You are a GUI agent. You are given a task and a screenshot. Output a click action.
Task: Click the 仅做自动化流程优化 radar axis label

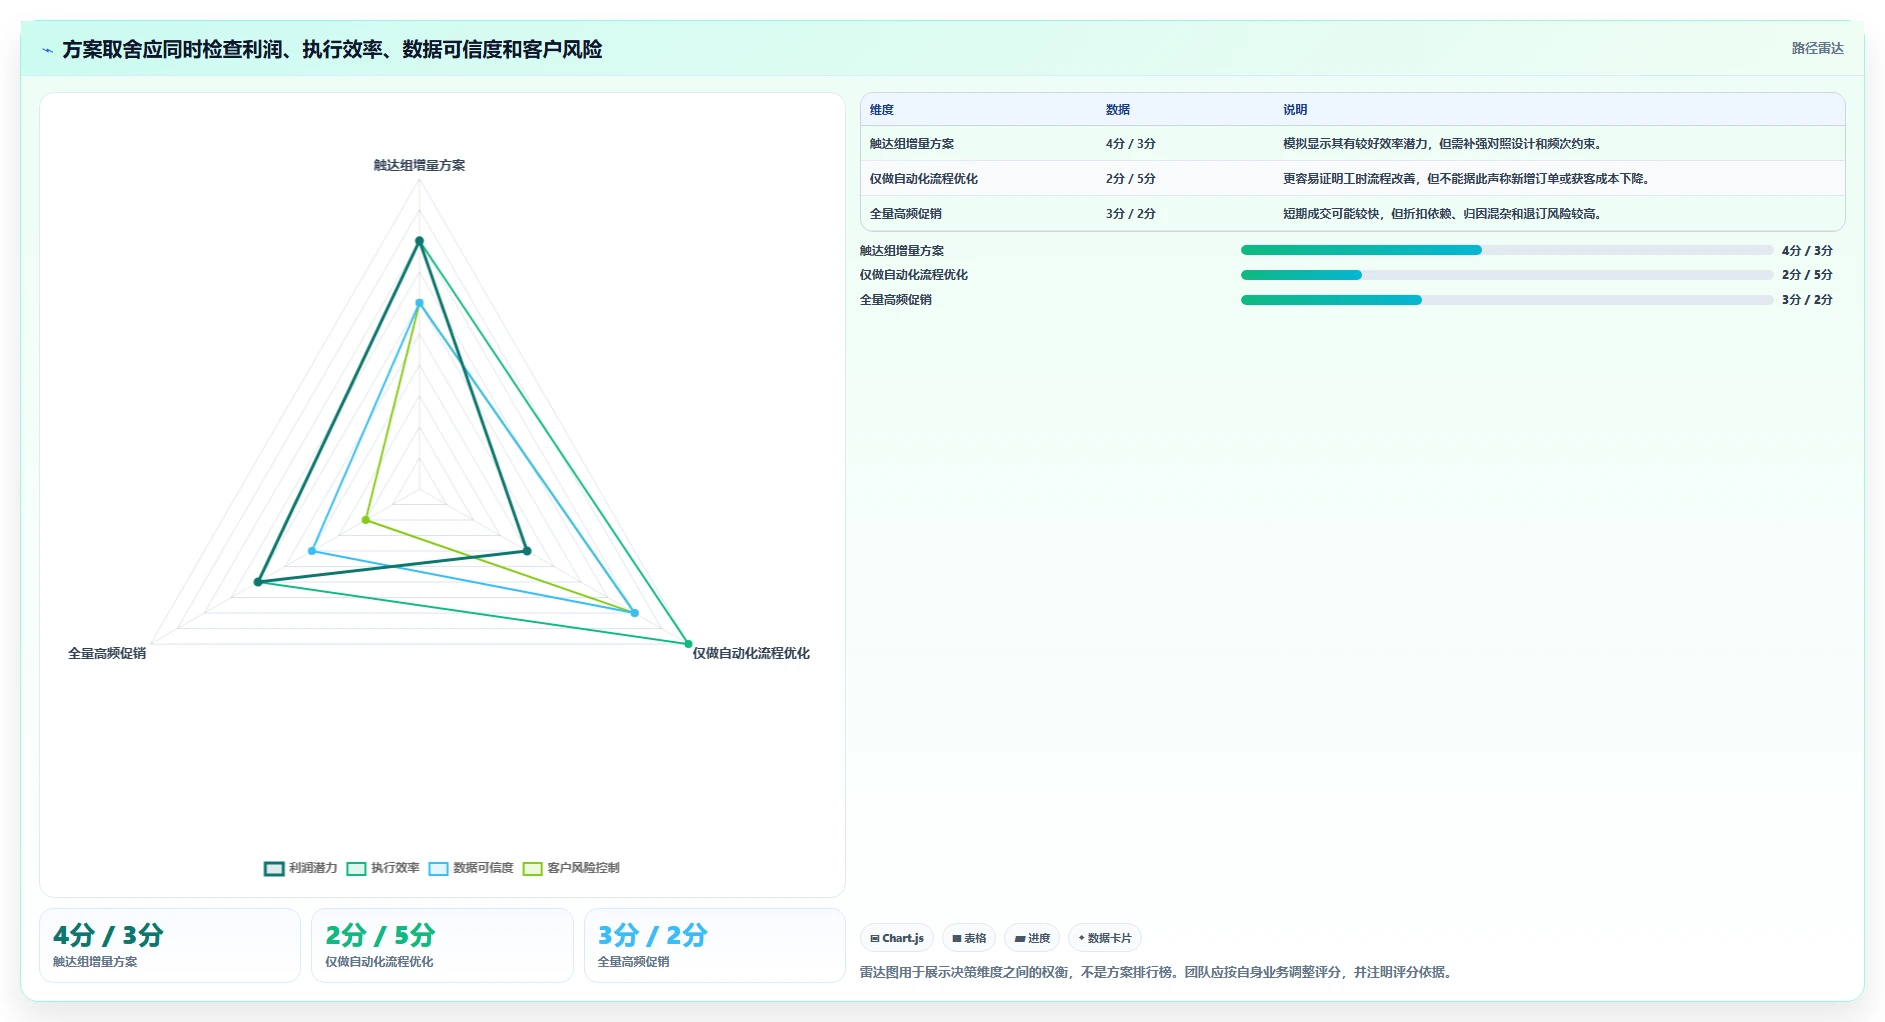[751, 653]
